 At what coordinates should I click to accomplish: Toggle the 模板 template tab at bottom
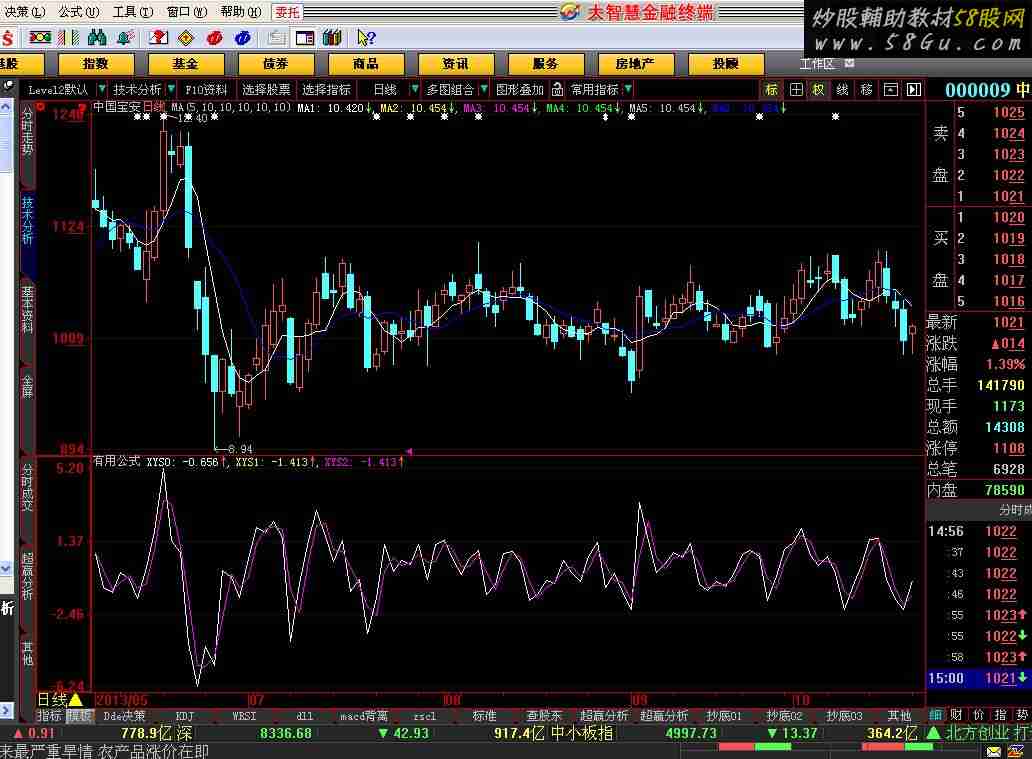tap(80, 716)
